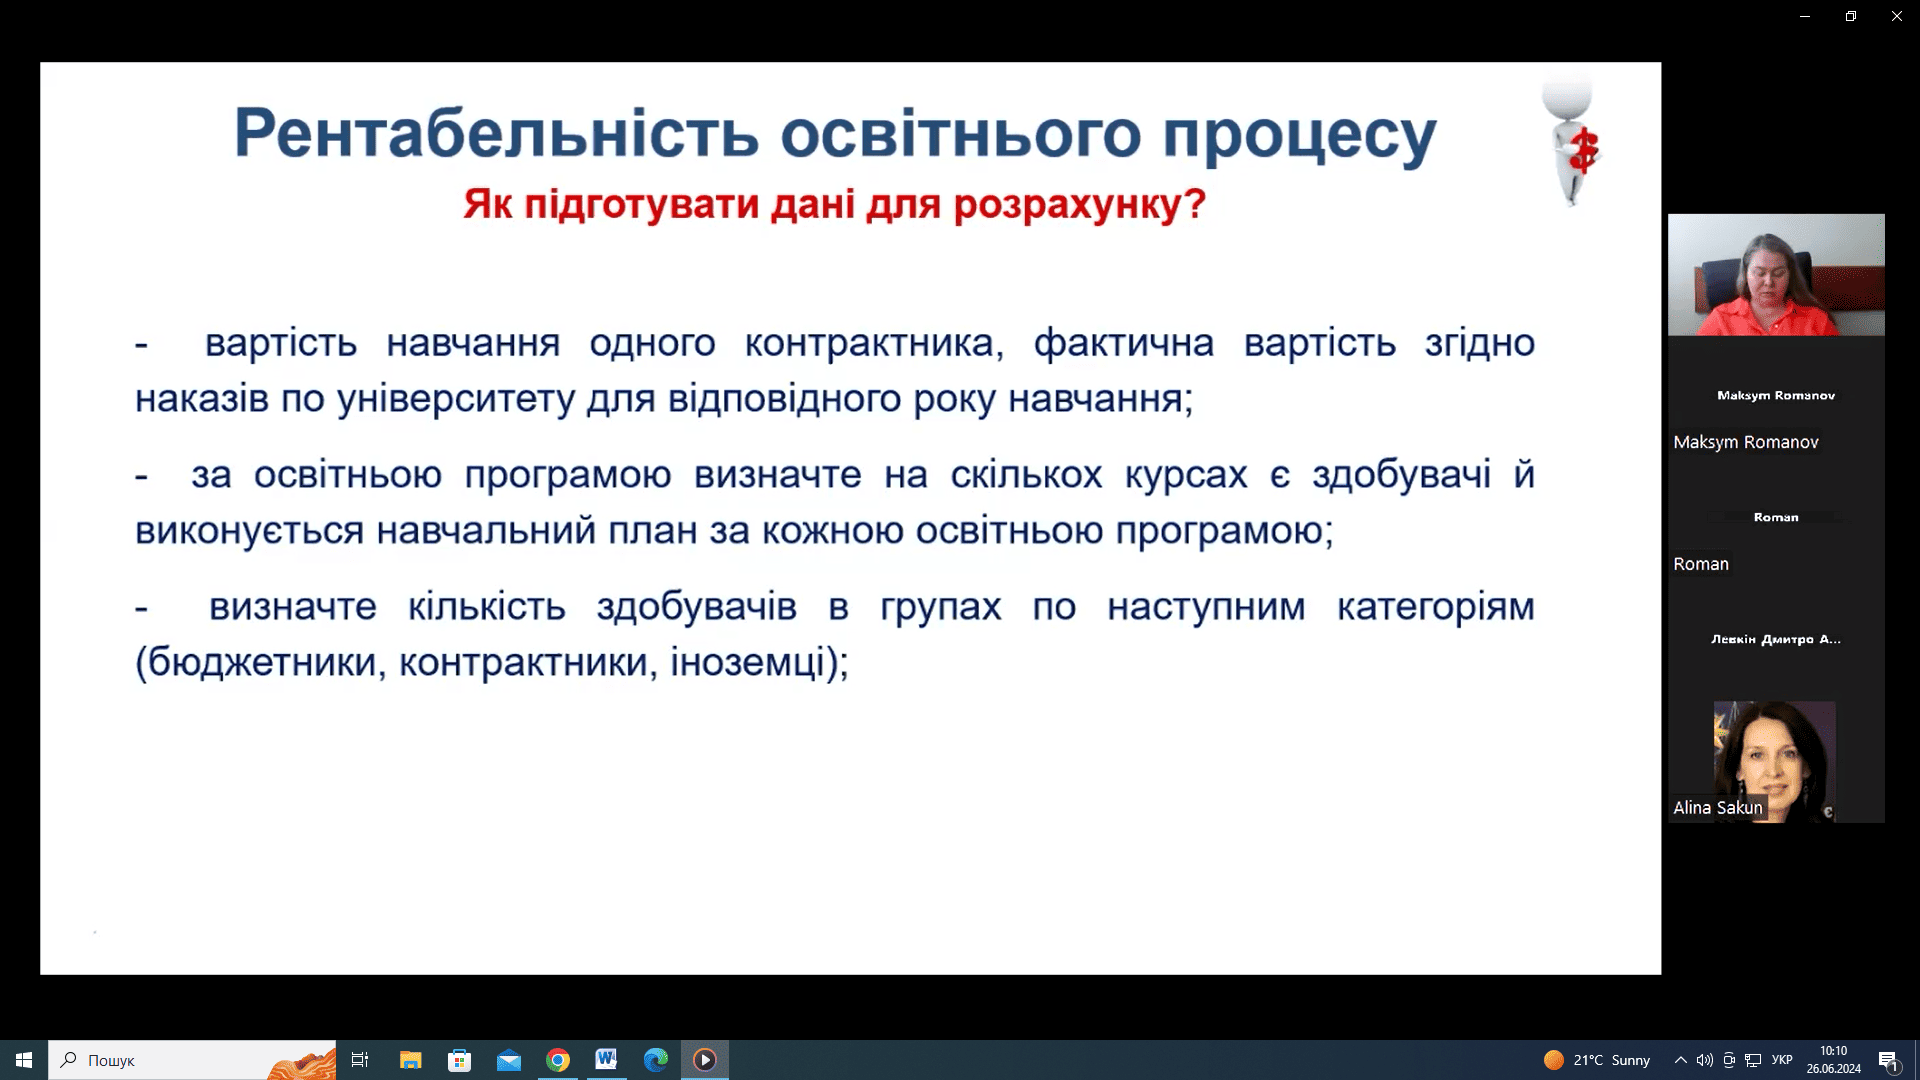Open Task View
The image size is (1920, 1080).
click(360, 1060)
